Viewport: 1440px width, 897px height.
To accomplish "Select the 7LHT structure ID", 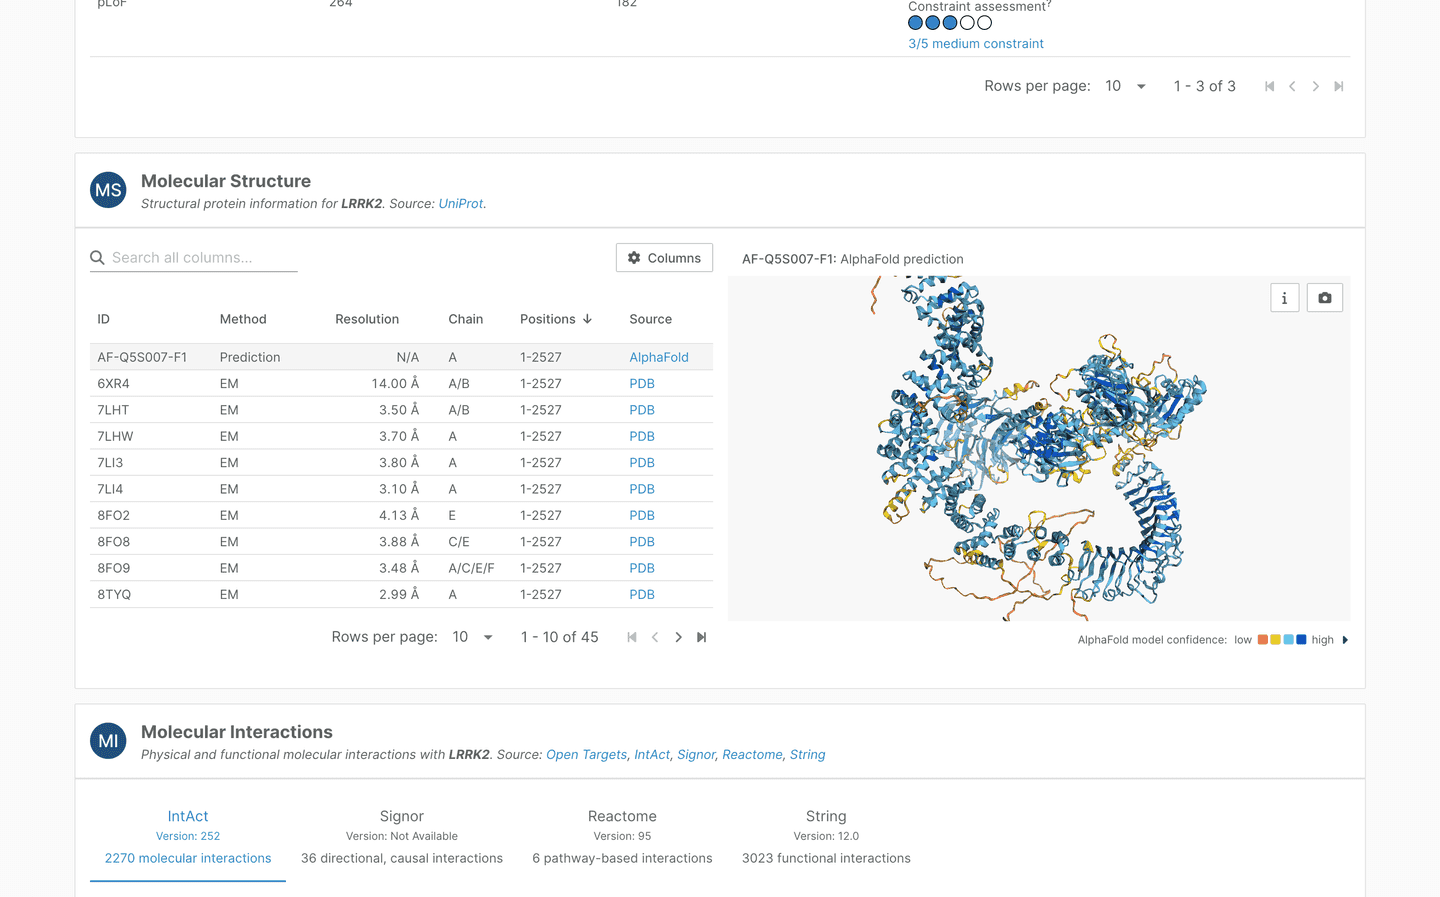I will pyautogui.click(x=113, y=410).
